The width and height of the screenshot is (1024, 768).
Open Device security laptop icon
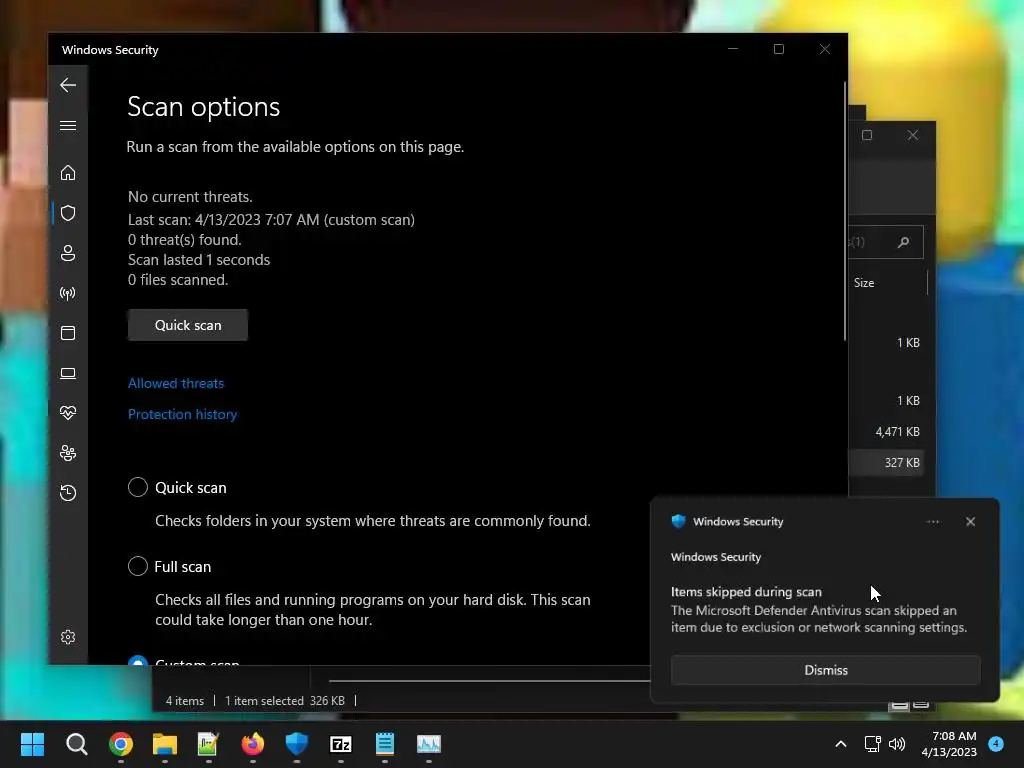click(x=68, y=373)
